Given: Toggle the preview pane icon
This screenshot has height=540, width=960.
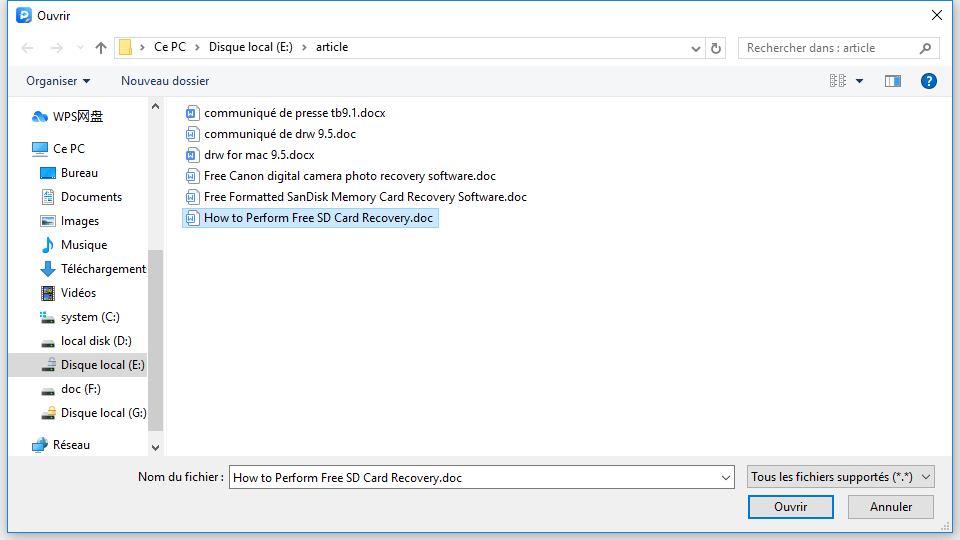Looking at the screenshot, I should (x=893, y=81).
